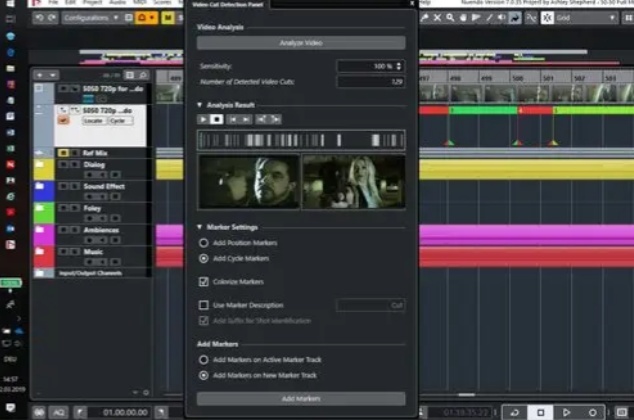Collapse the Analysis Result section
This screenshot has height=420, width=634.
click(199, 104)
